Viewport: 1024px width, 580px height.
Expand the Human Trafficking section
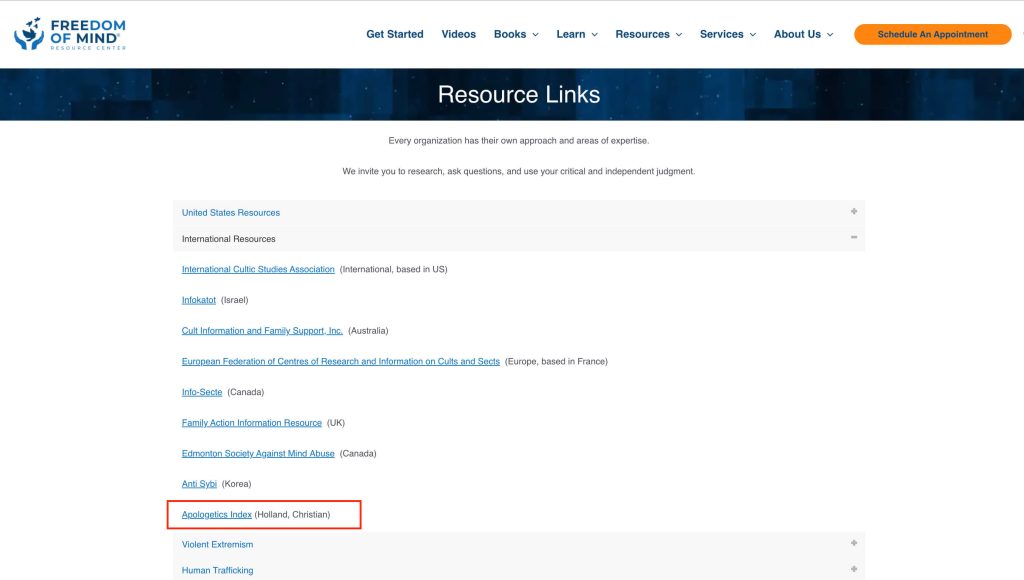point(519,570)
